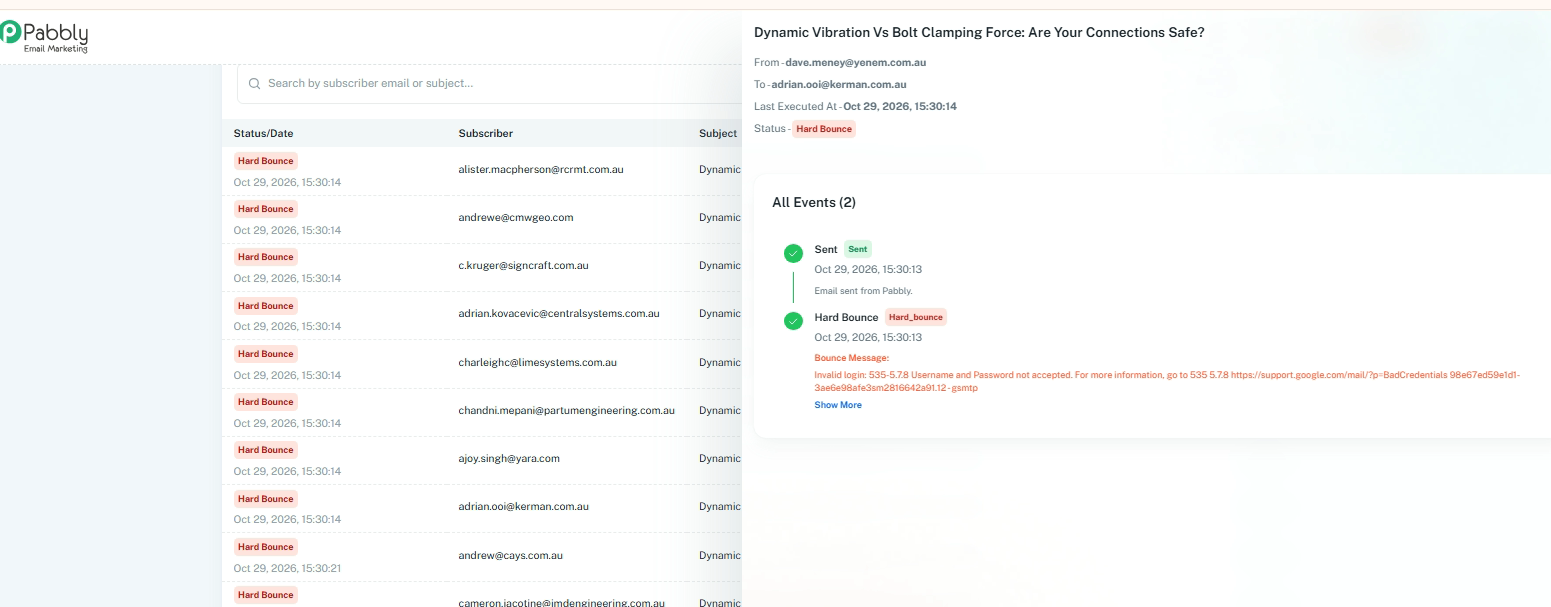
Task: Select adrian.ooi@kerman.com.au in the subscriber table
Action: point(524,507)
